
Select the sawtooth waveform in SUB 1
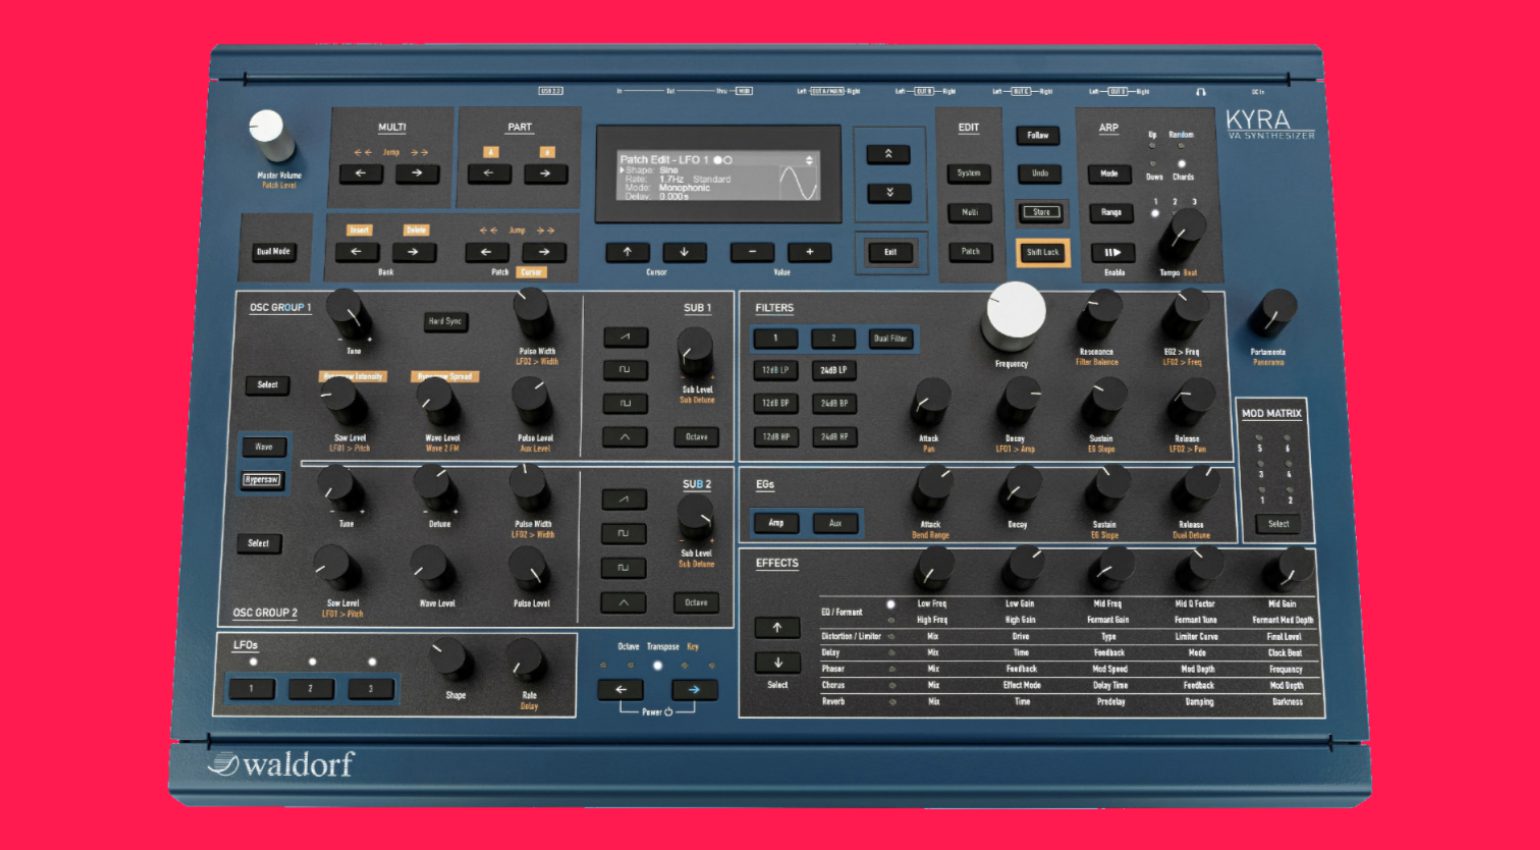click(625, 337)
